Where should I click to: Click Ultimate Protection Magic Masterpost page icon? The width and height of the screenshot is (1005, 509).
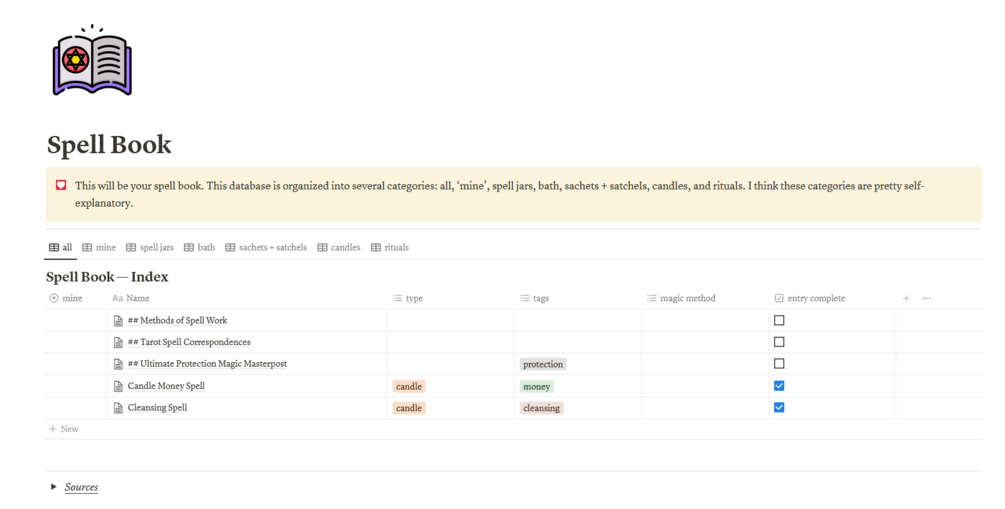click(118, 364)
